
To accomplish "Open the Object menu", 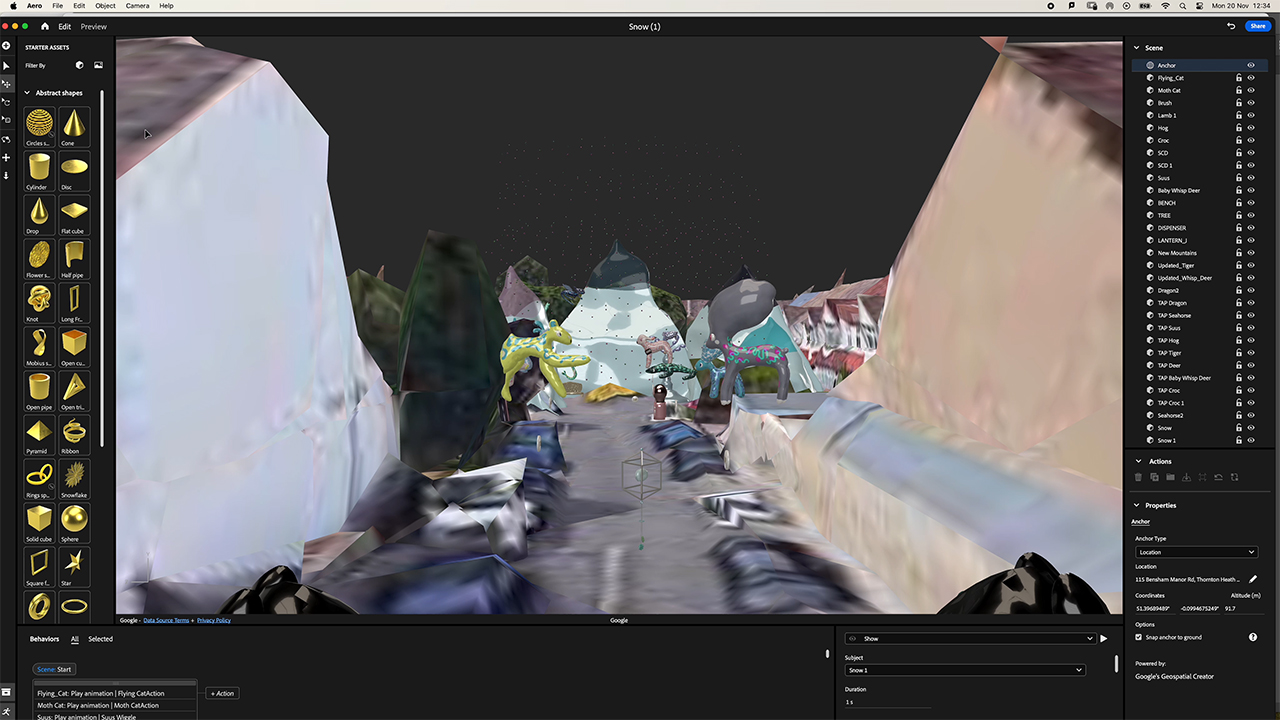I will [105, 6].
